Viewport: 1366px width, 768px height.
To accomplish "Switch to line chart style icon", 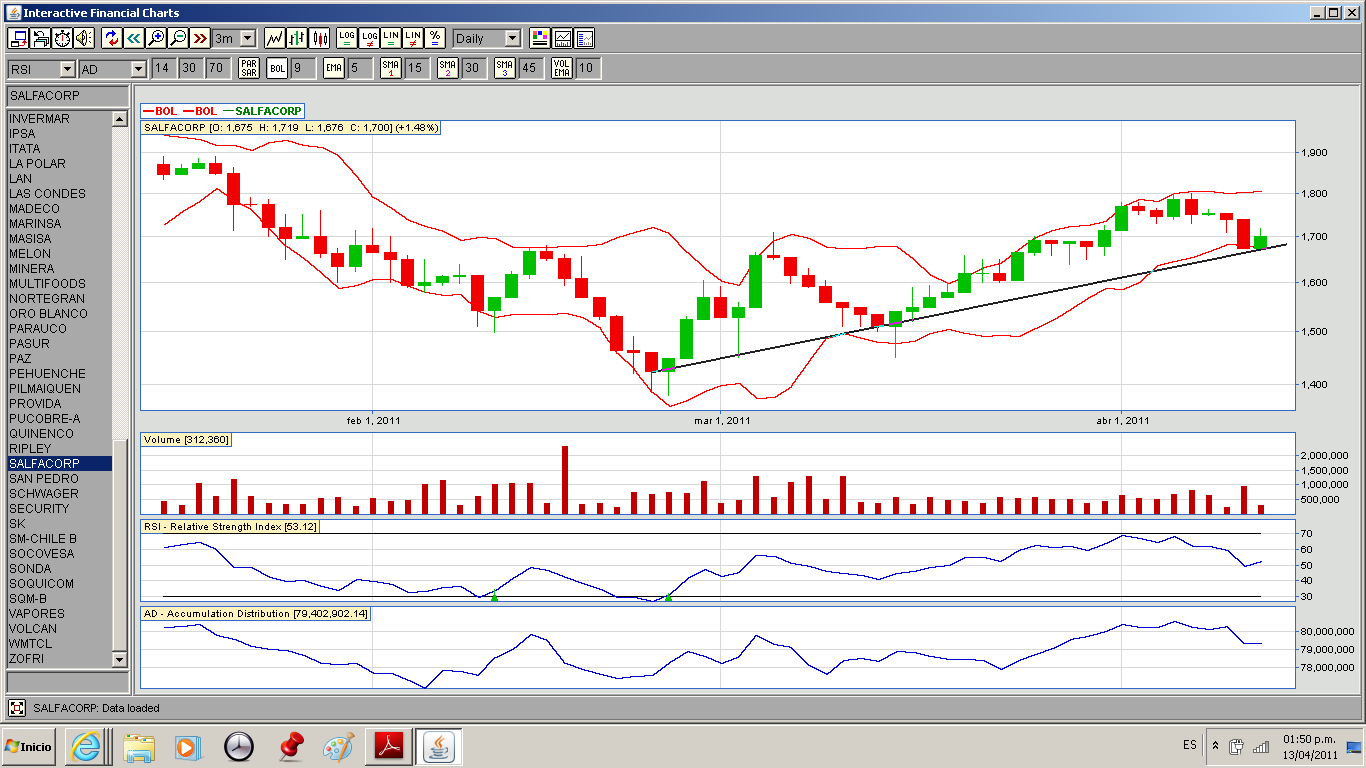I will click(x=275, y=38).
